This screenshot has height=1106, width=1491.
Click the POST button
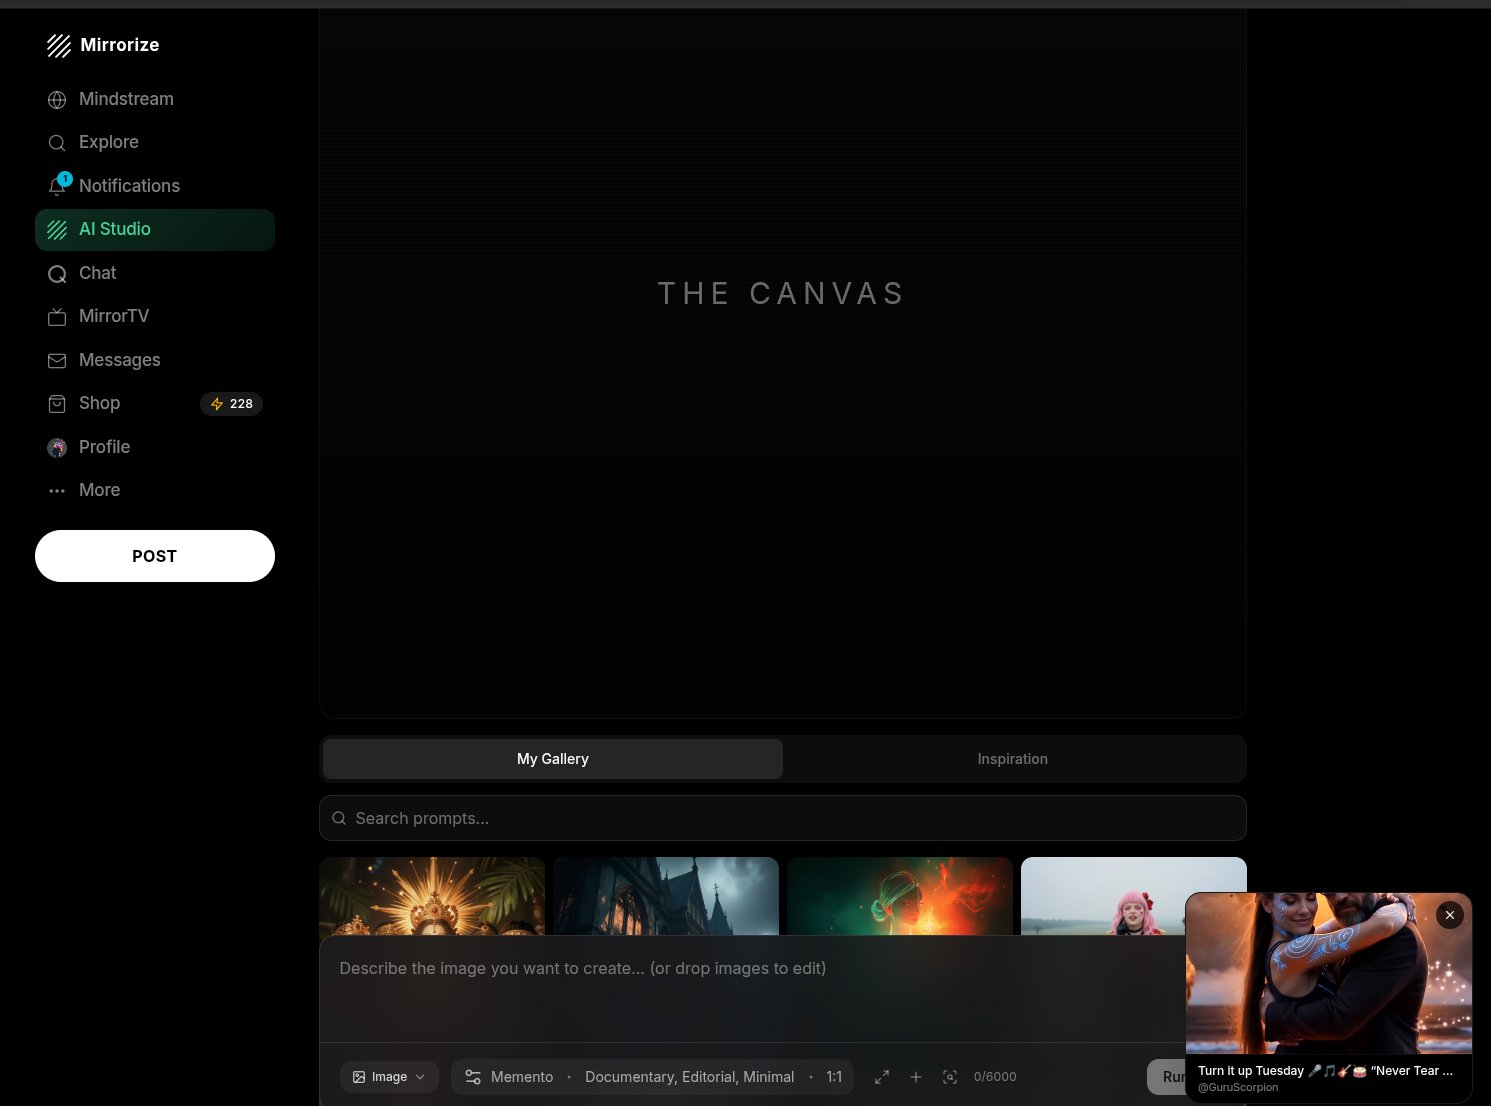[x=155, y=556]
